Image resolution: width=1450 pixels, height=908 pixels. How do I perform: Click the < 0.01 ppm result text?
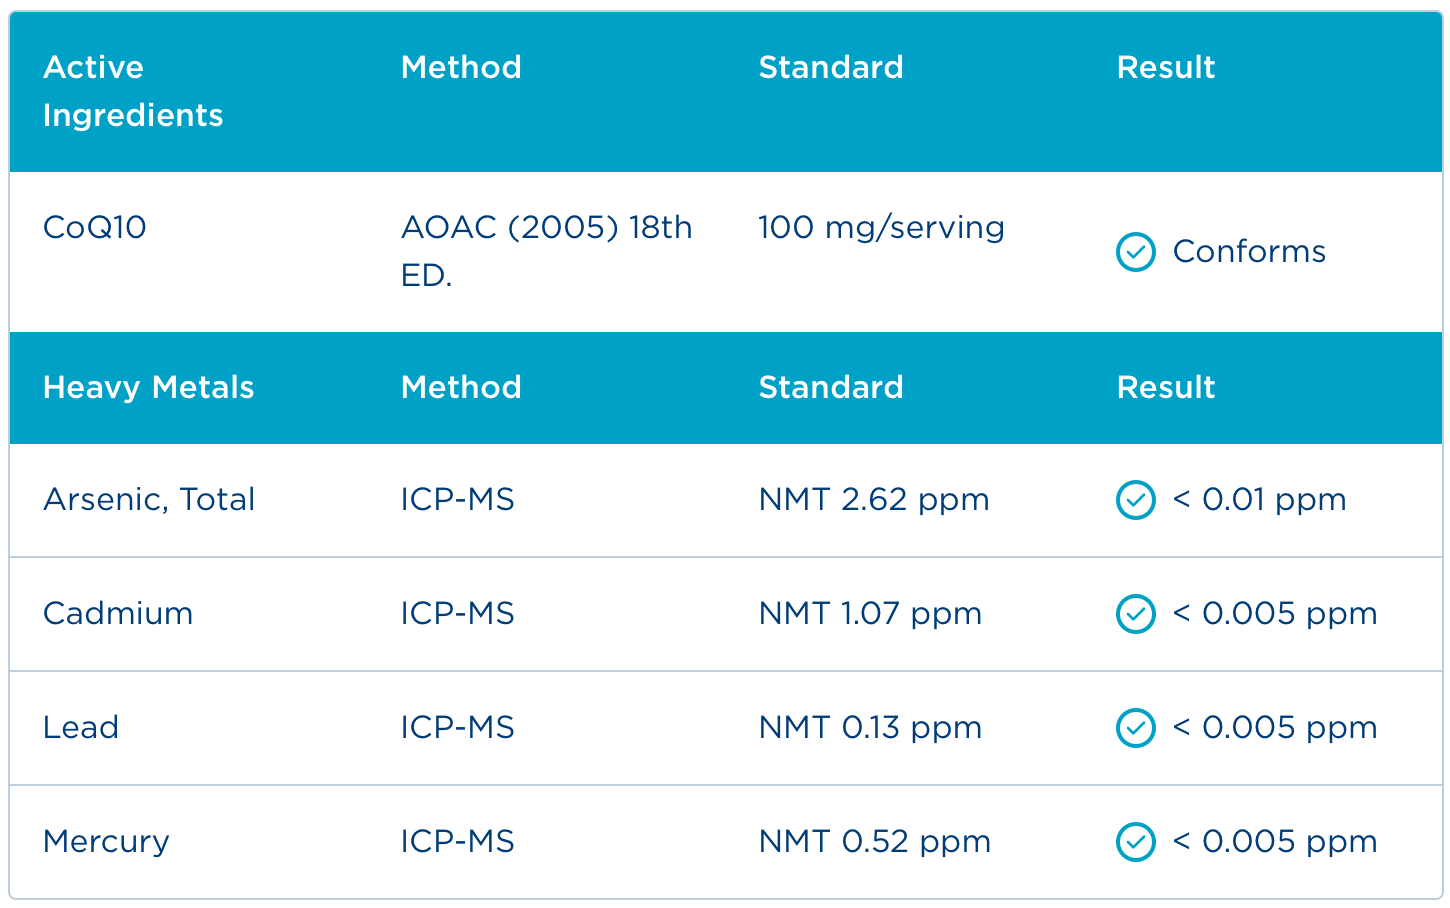[1259, 499]
